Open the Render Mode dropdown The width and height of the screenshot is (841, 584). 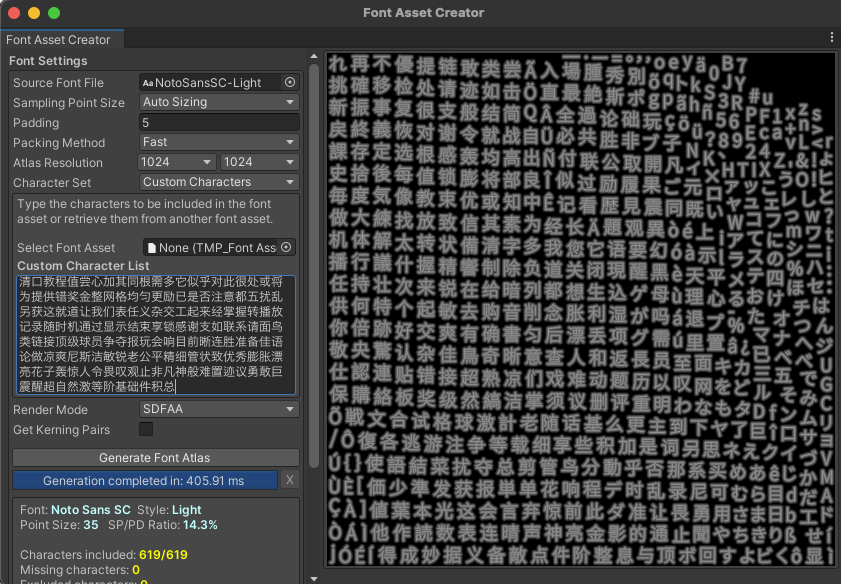tap(219, 409)
